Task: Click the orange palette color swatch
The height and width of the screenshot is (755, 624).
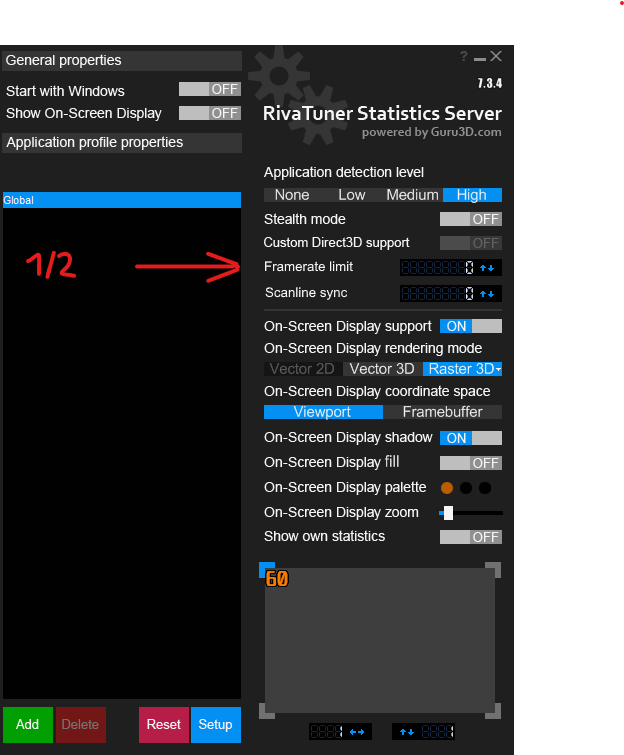Action: [x=447, y=488]
